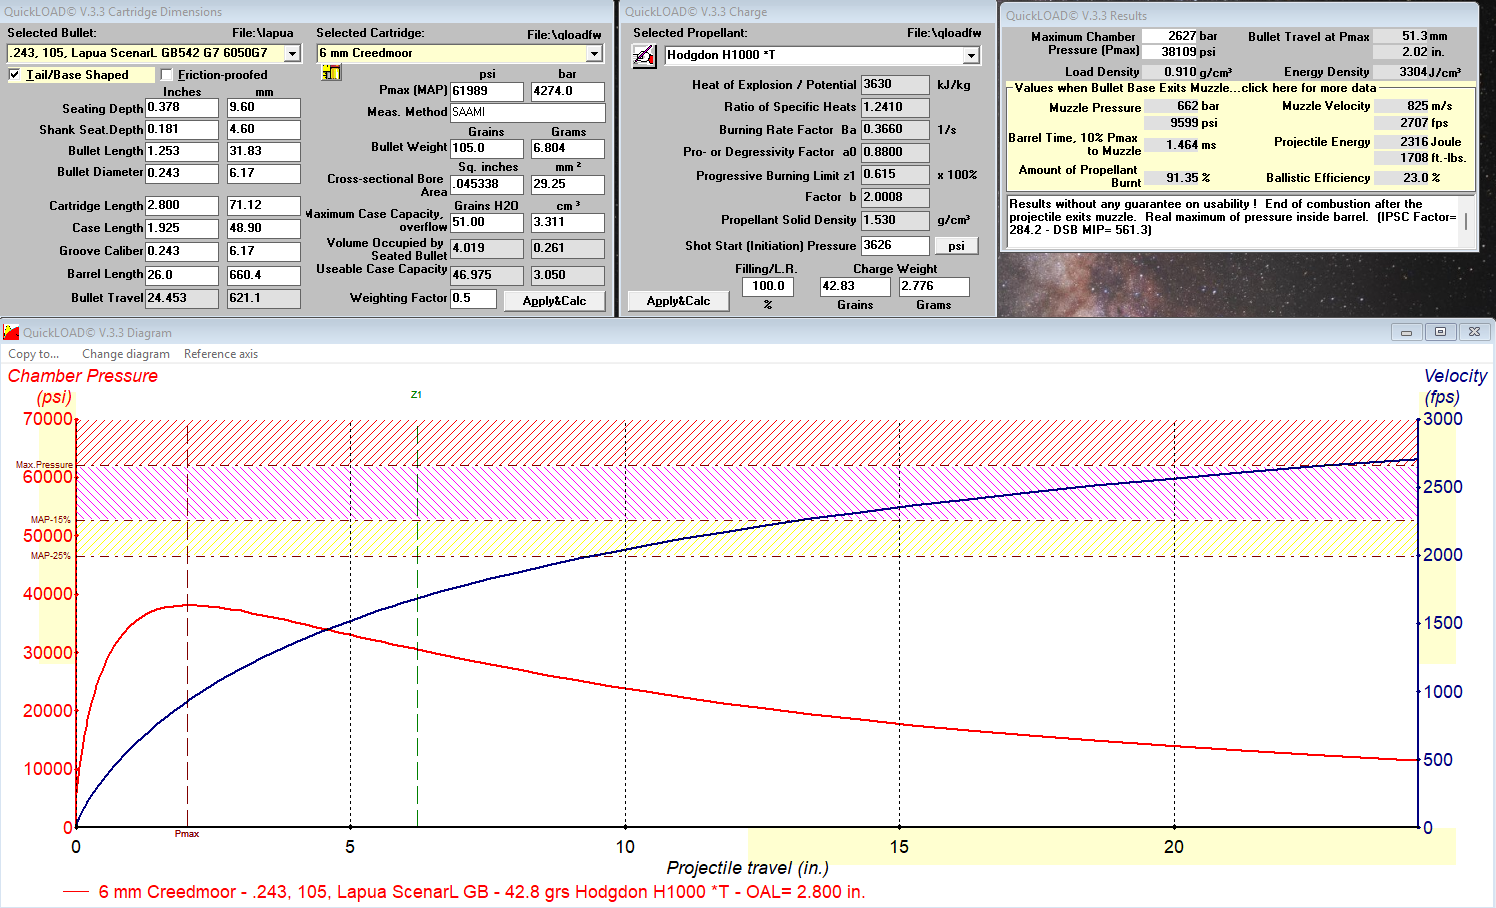Click the Burning Rate Factor Ba field
This screenshot has height=908, width=1496.
pos(895,130)
